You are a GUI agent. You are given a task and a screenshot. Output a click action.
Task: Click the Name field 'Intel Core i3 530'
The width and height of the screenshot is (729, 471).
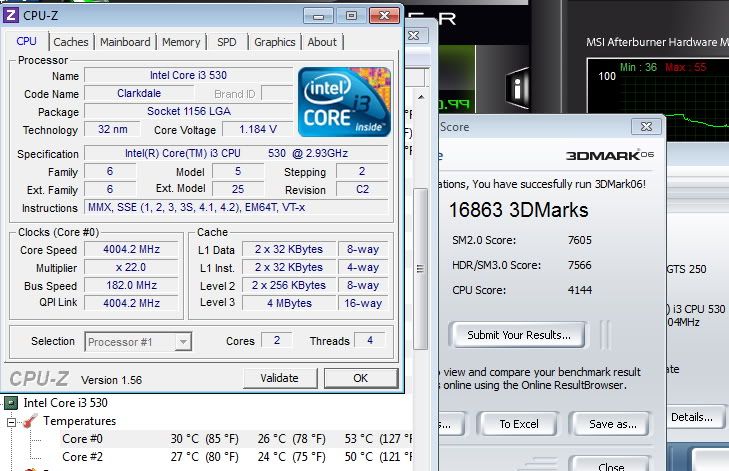point(188,75)
